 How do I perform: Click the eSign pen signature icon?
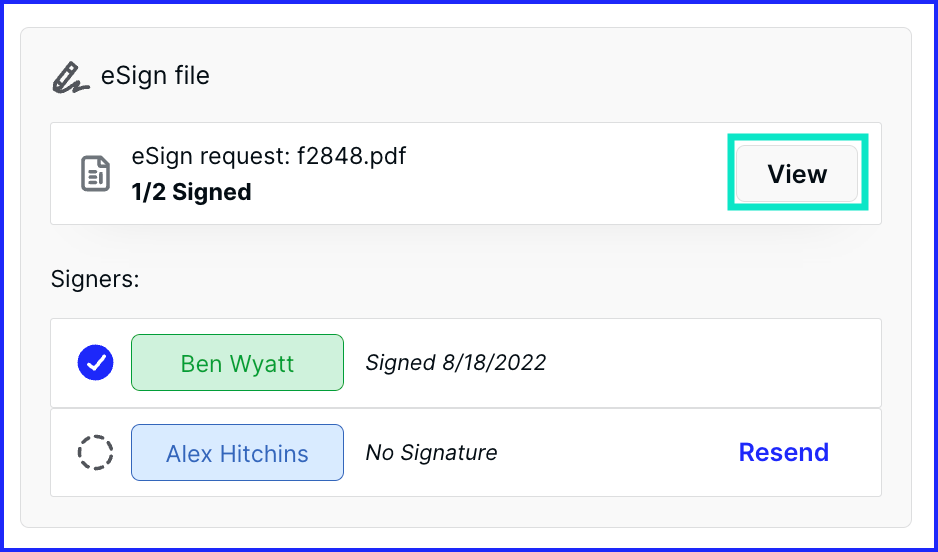(x=71, y=77)
